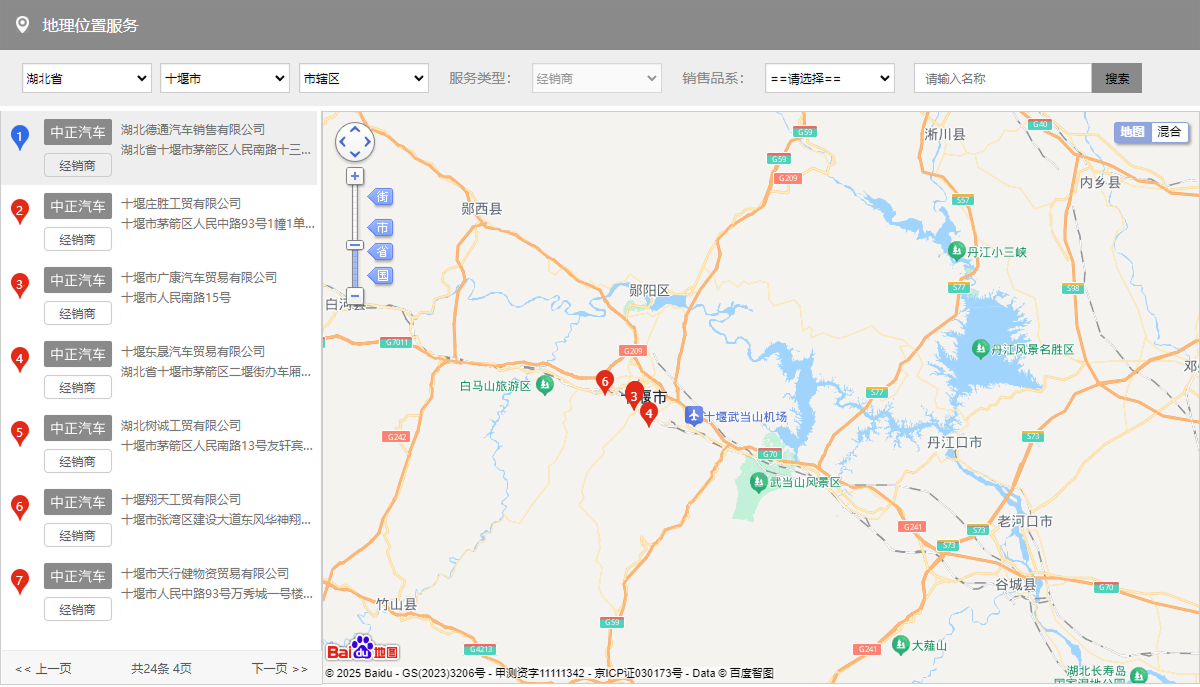Select dealer 湖北德通汽车销售有限公司 in the list
The height and width of the screenshot is (687, 1200).
[x=193, y=129]
